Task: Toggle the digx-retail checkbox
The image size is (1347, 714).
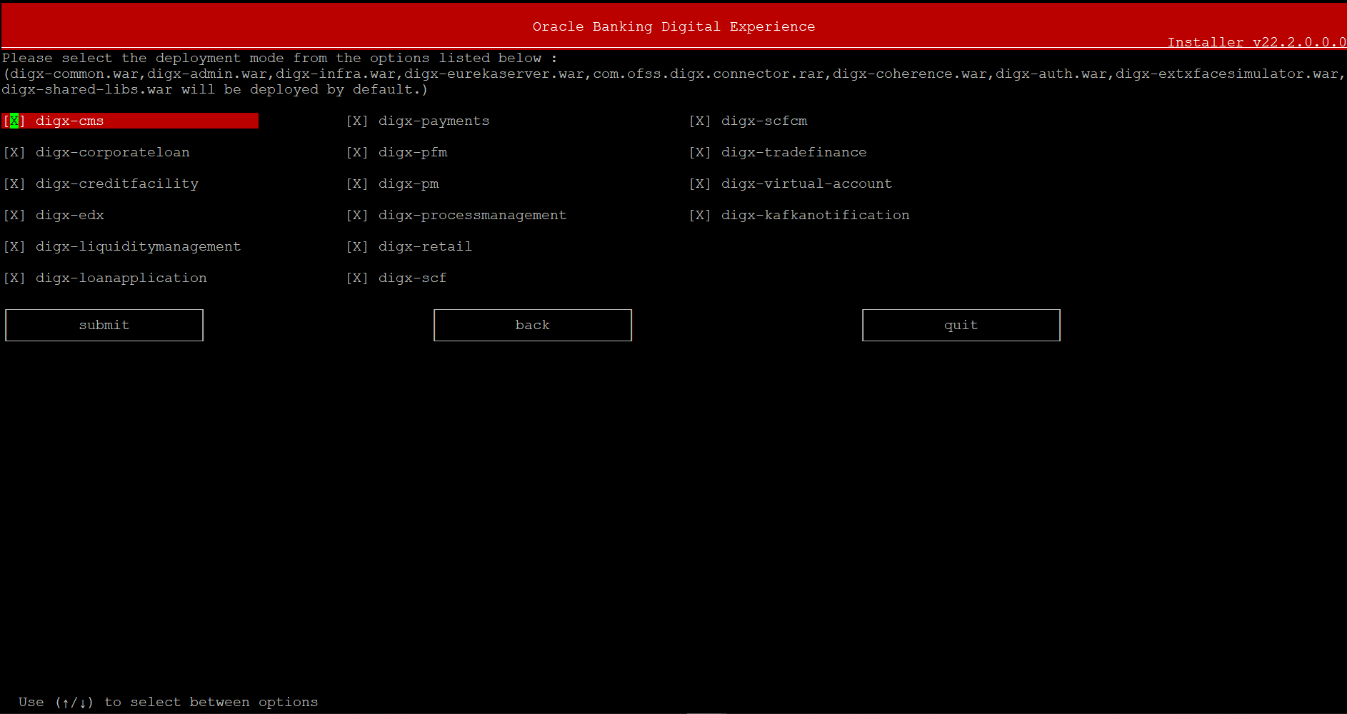Action: (357, 247)
